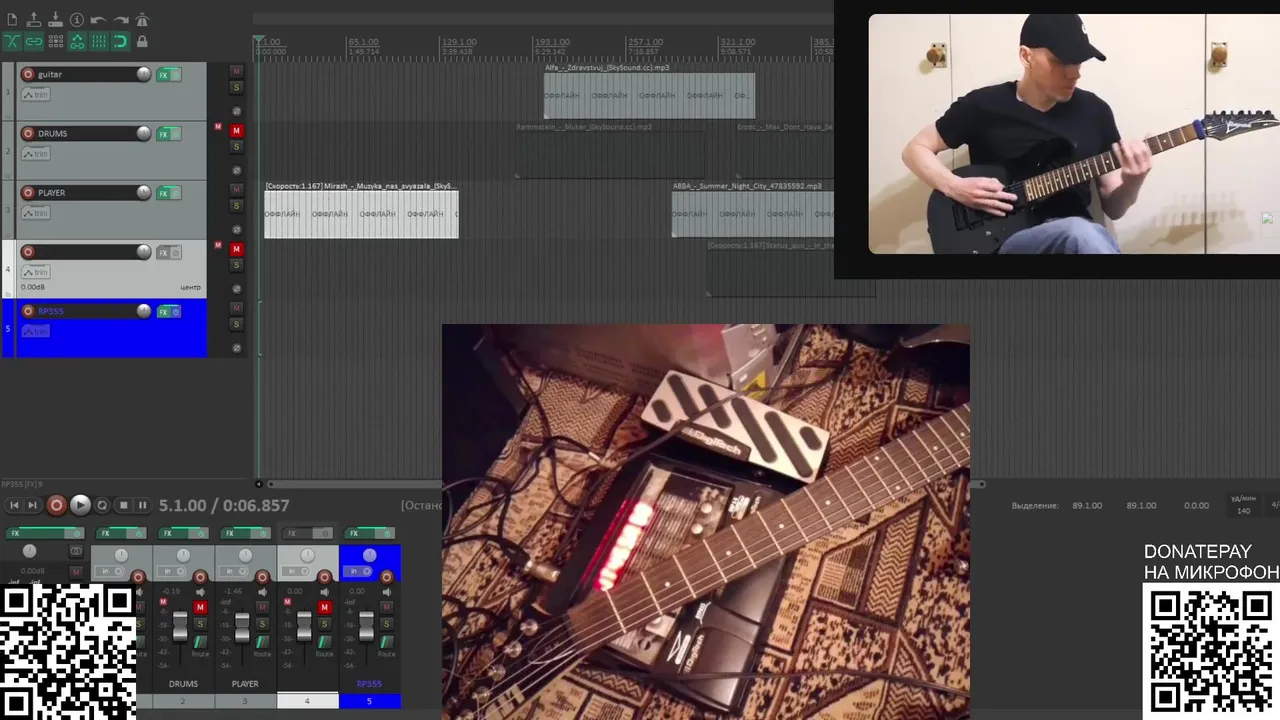Screen dimensions: 1280x720
Task: Solo the PLAYER track in track panel
Action: point(236,205)
